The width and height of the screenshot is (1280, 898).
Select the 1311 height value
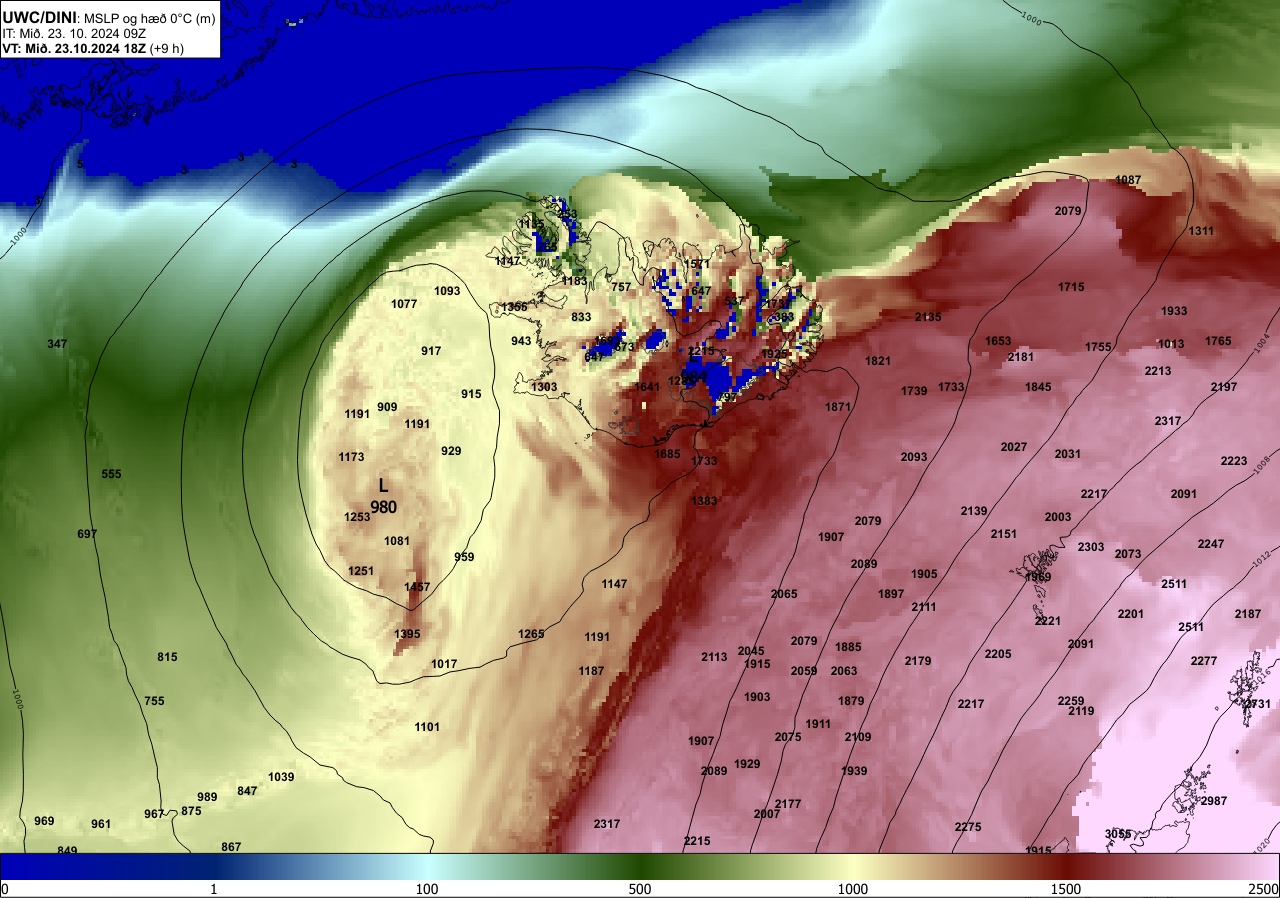point(1201,231)
